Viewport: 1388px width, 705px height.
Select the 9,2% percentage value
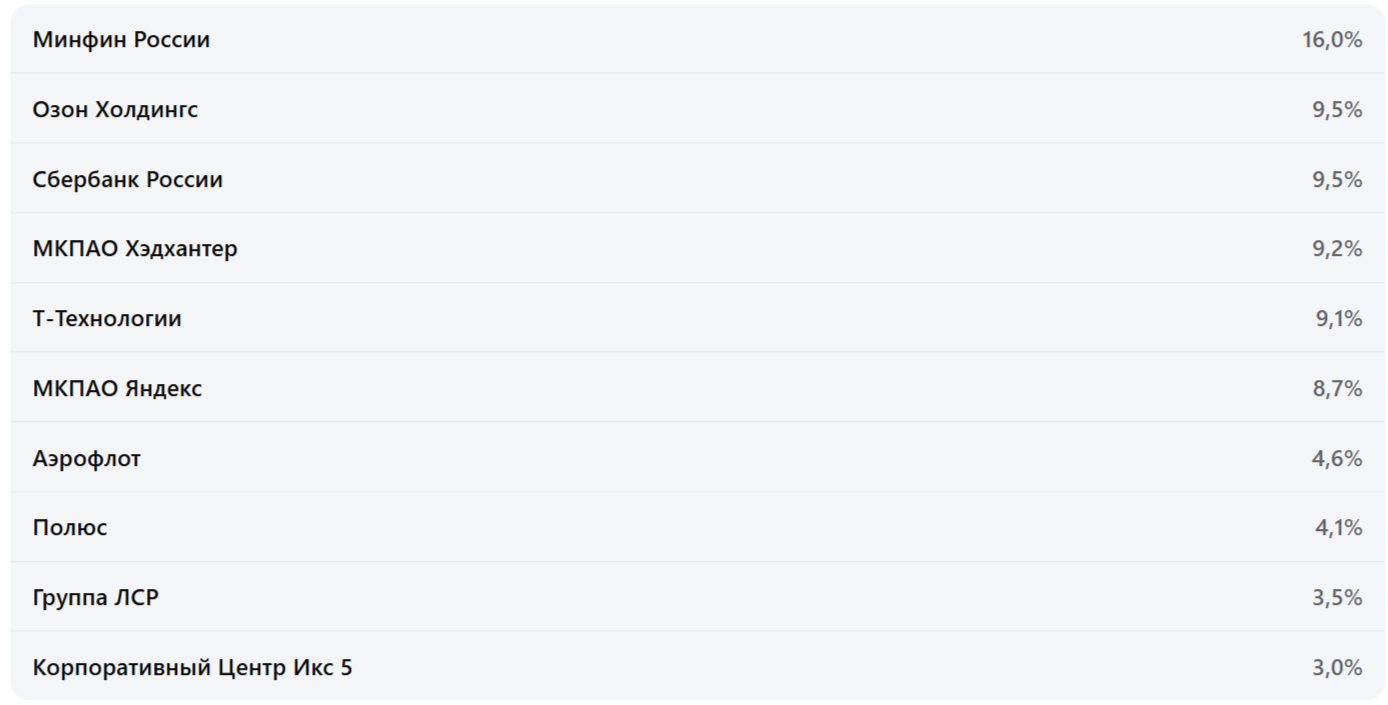(x=1337, y=249)
